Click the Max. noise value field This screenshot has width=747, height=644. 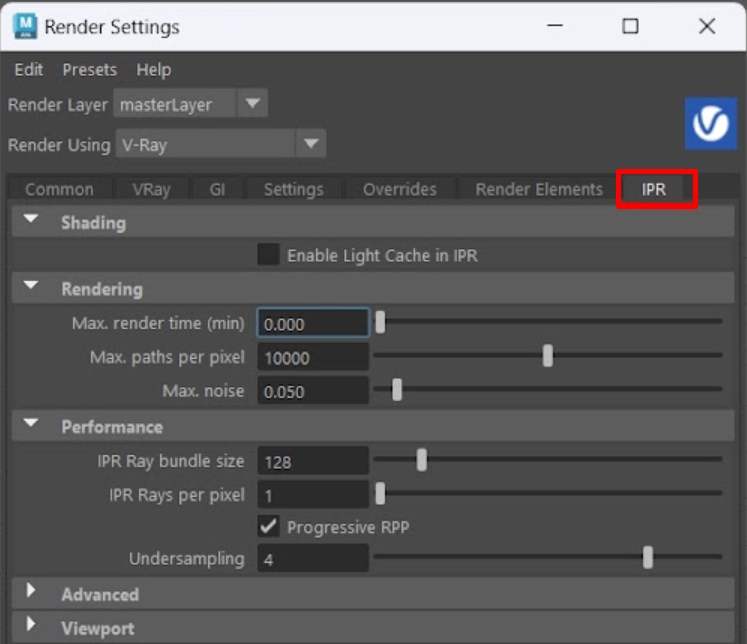313,391
